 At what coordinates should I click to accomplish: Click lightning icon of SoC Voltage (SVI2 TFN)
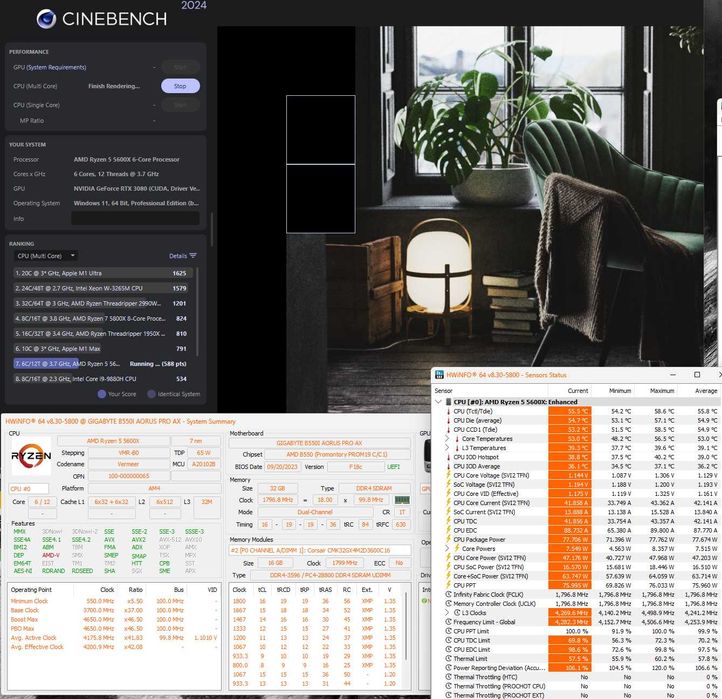[448, 484]
